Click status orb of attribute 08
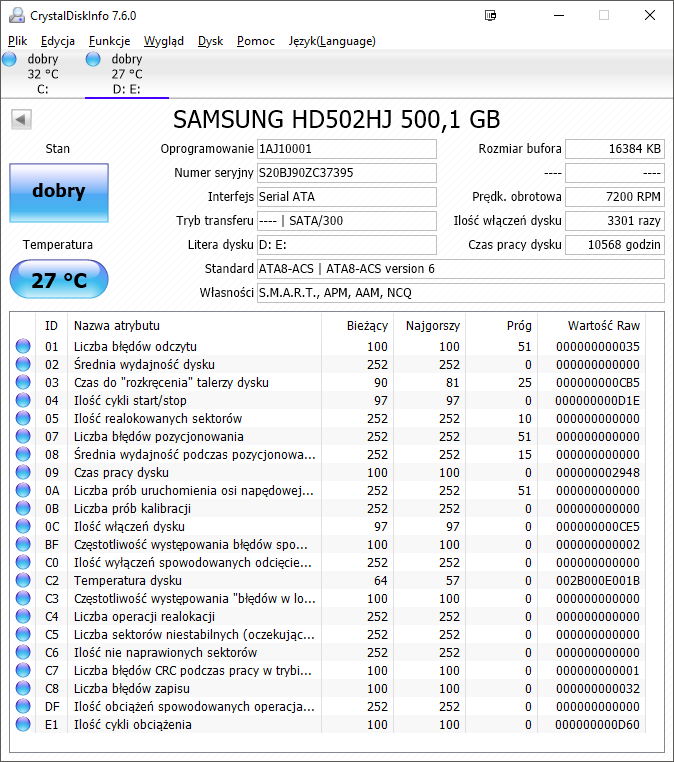Viewport: 674px width, 762px height. click(x=23, y=454)
